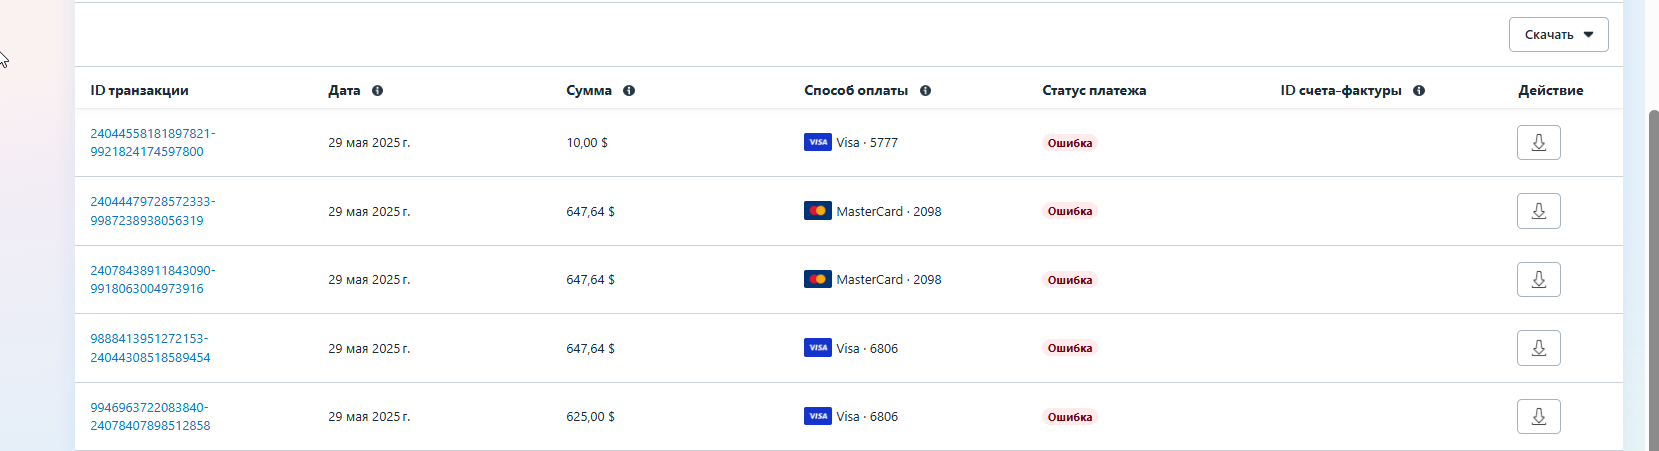Open the Скачать dropdown menu

(1558, 34)
